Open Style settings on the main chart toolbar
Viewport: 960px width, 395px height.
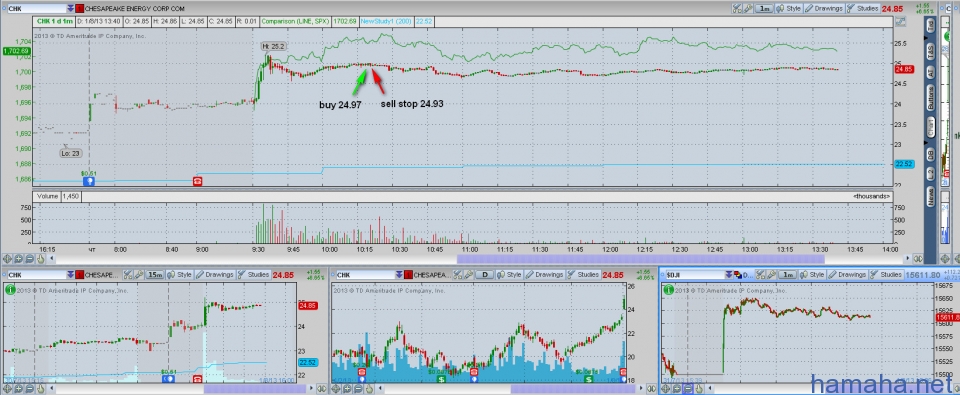tap(789, 9)
